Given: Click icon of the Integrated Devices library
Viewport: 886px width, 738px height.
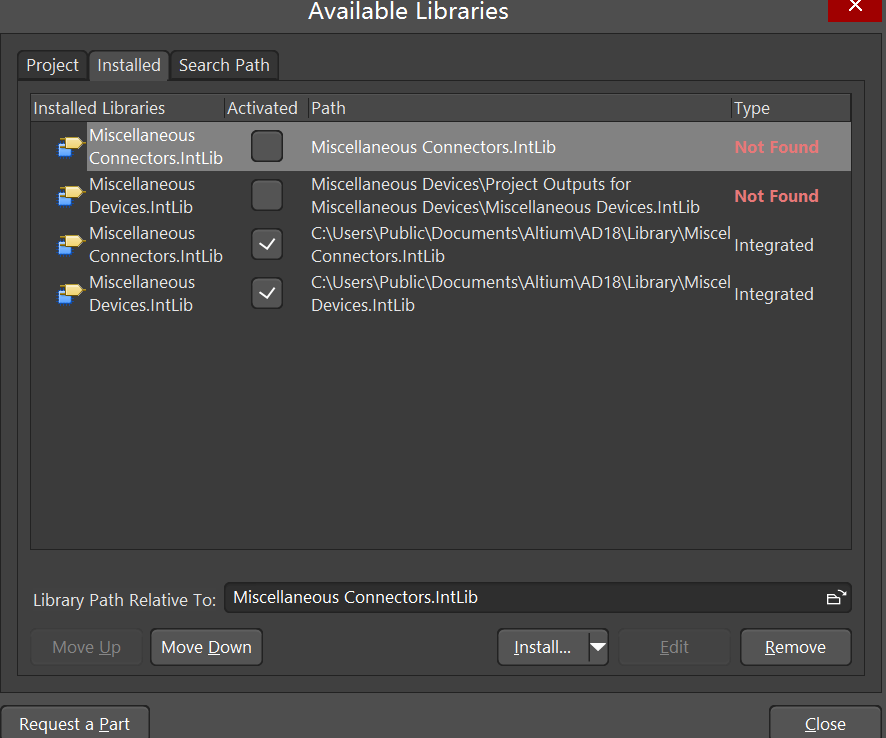Looking at the screenshot, I should 71,294.
